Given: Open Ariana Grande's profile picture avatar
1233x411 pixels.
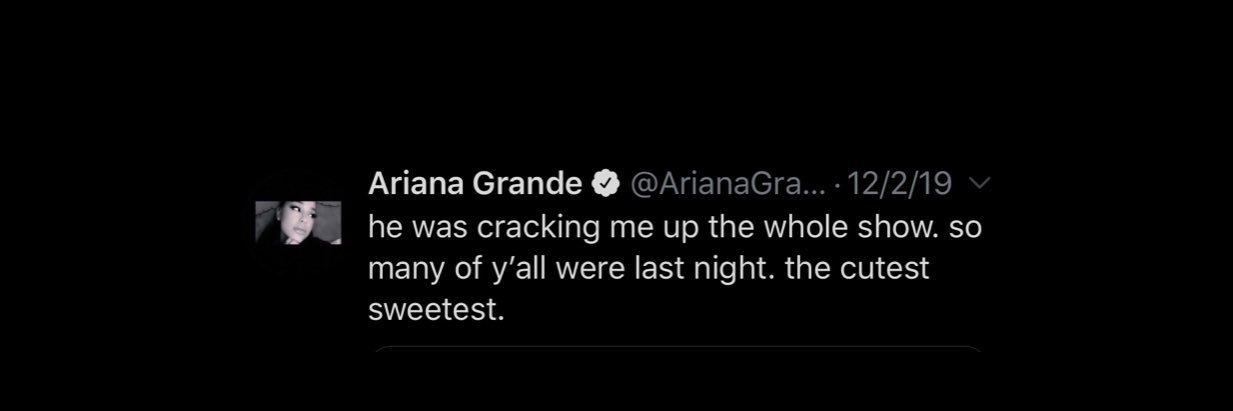Looking at the screenshot, I should (298, 222).
